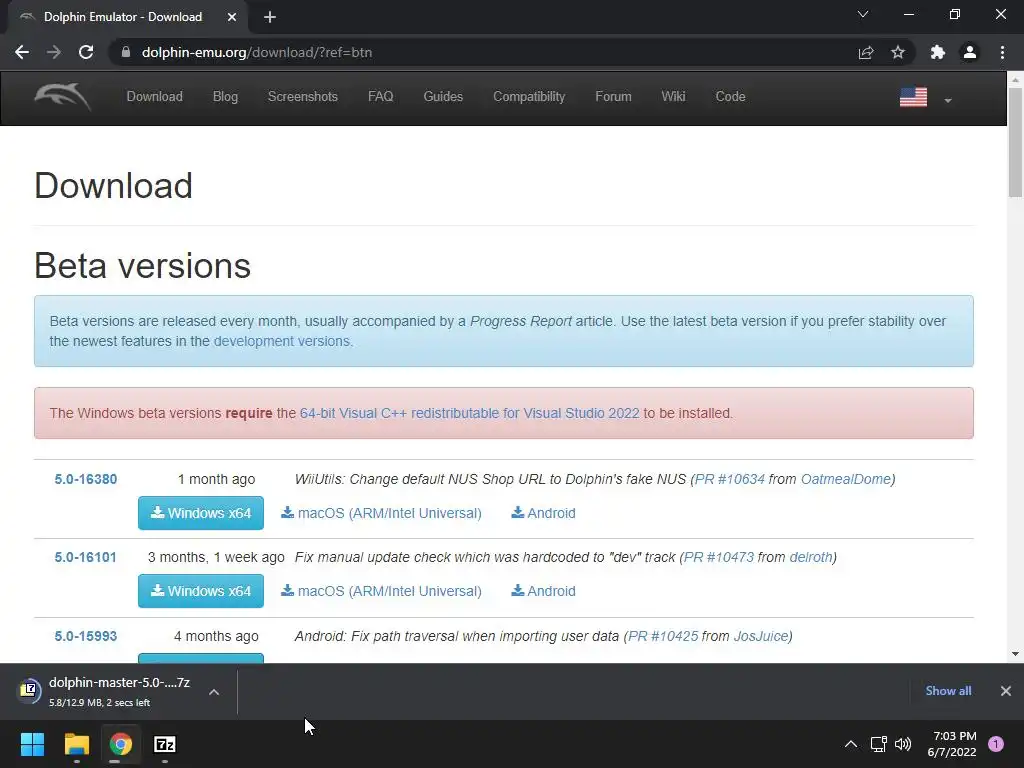Follow the development versions link
Screen dimensions: 1024x768
tap(282, 341)
